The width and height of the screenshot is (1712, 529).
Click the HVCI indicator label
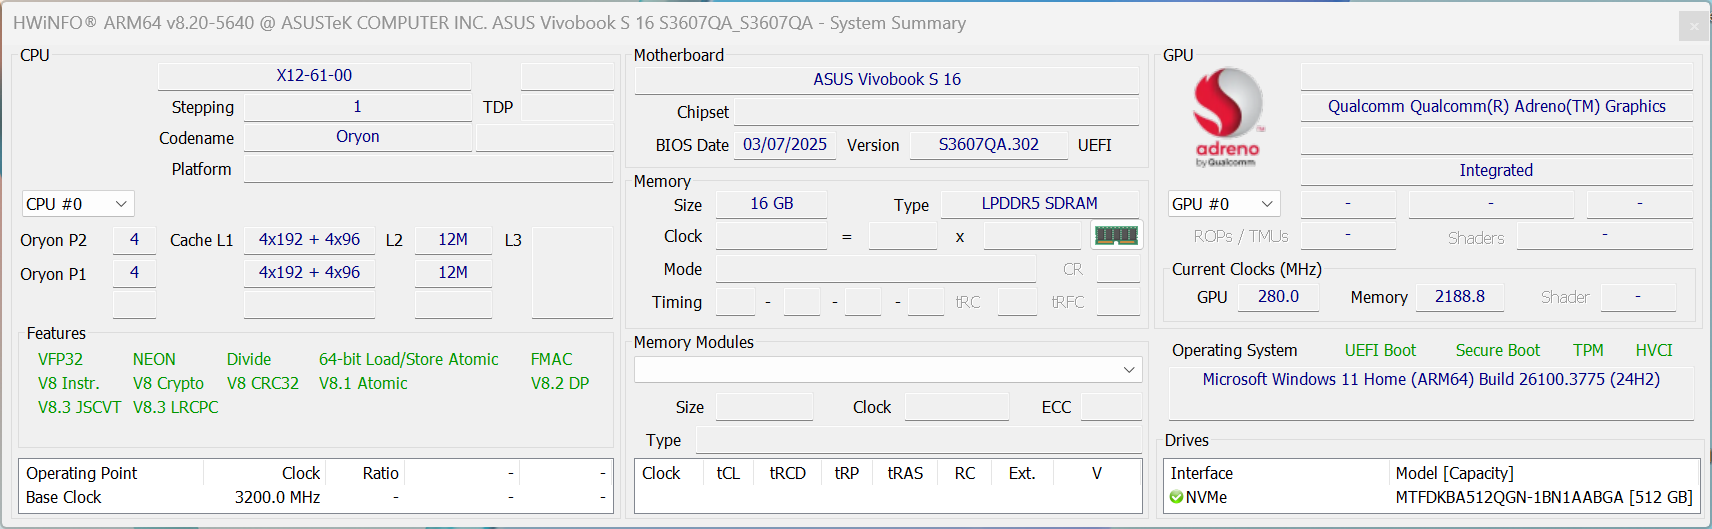1654,350
